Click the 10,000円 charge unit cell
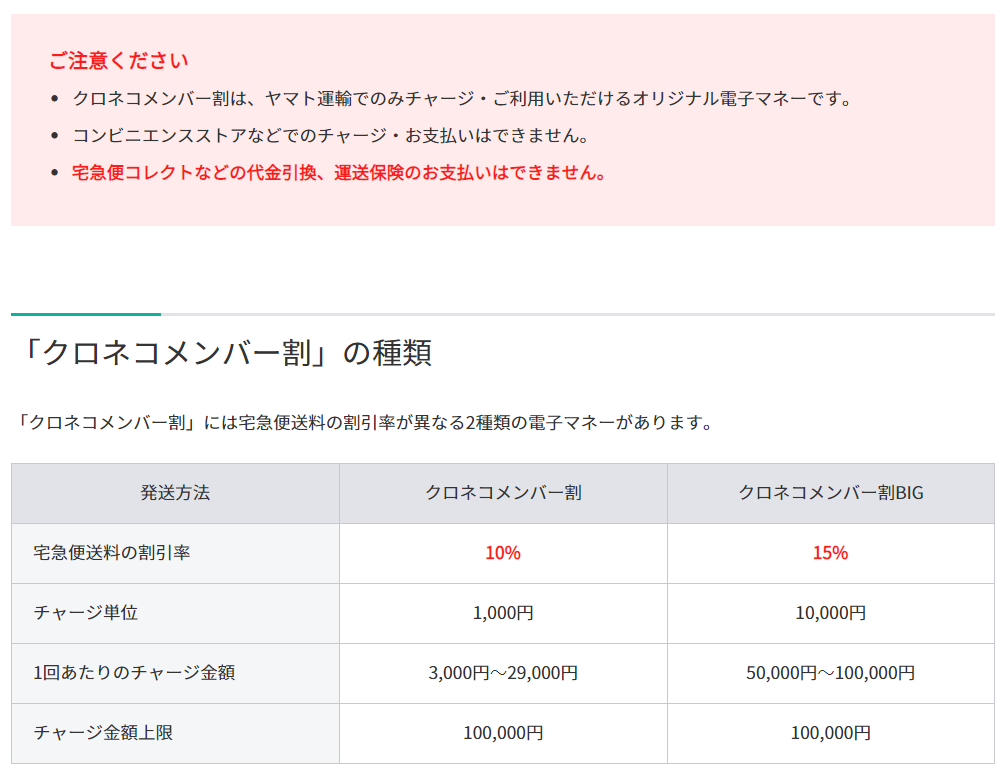Viewport: 1006px width, 776px height. click(831, 613)
